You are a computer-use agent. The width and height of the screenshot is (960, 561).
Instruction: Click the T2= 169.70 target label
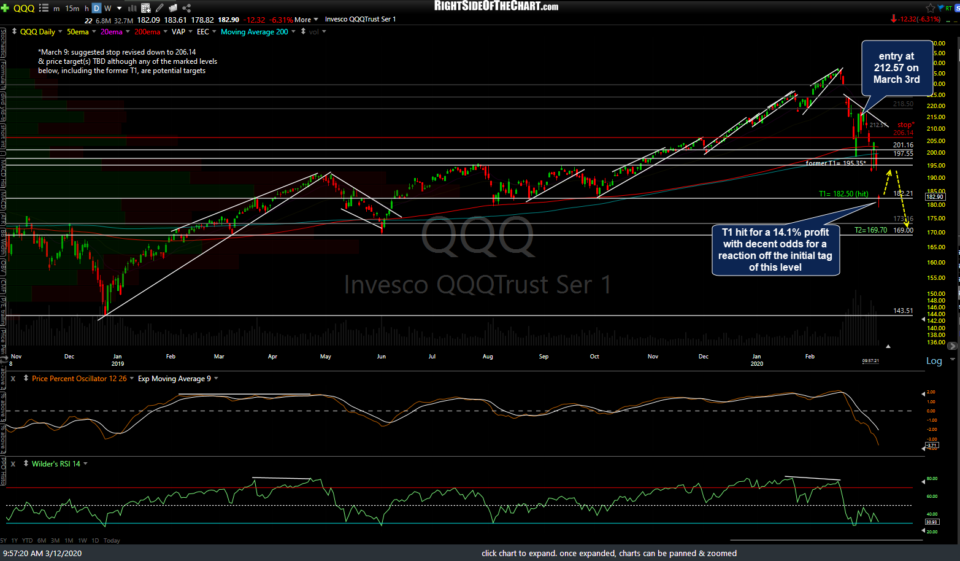871,230
